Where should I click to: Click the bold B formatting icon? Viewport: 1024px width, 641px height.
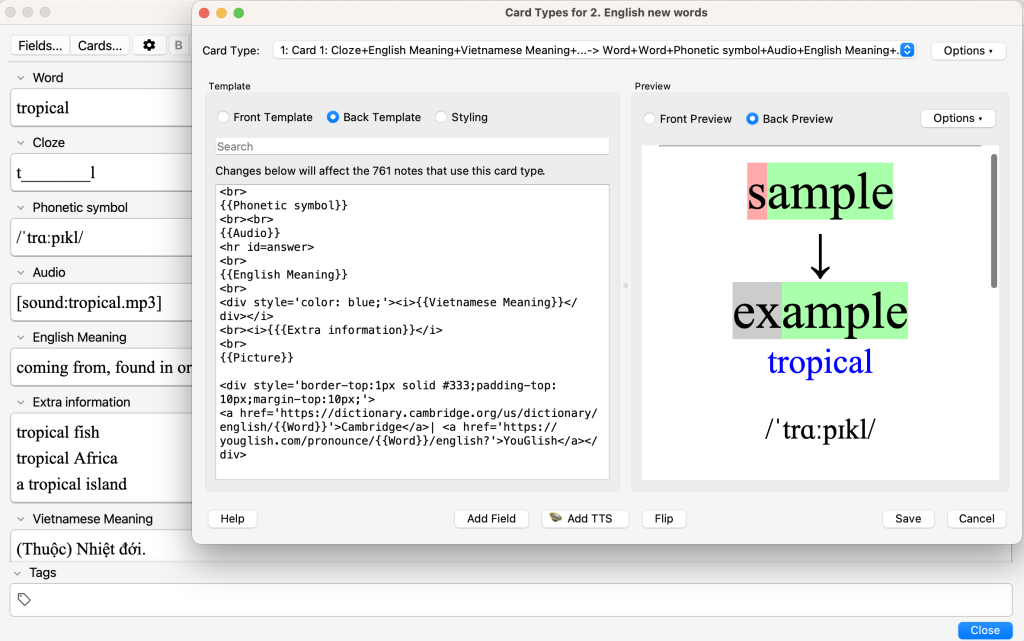pos(179,45)
